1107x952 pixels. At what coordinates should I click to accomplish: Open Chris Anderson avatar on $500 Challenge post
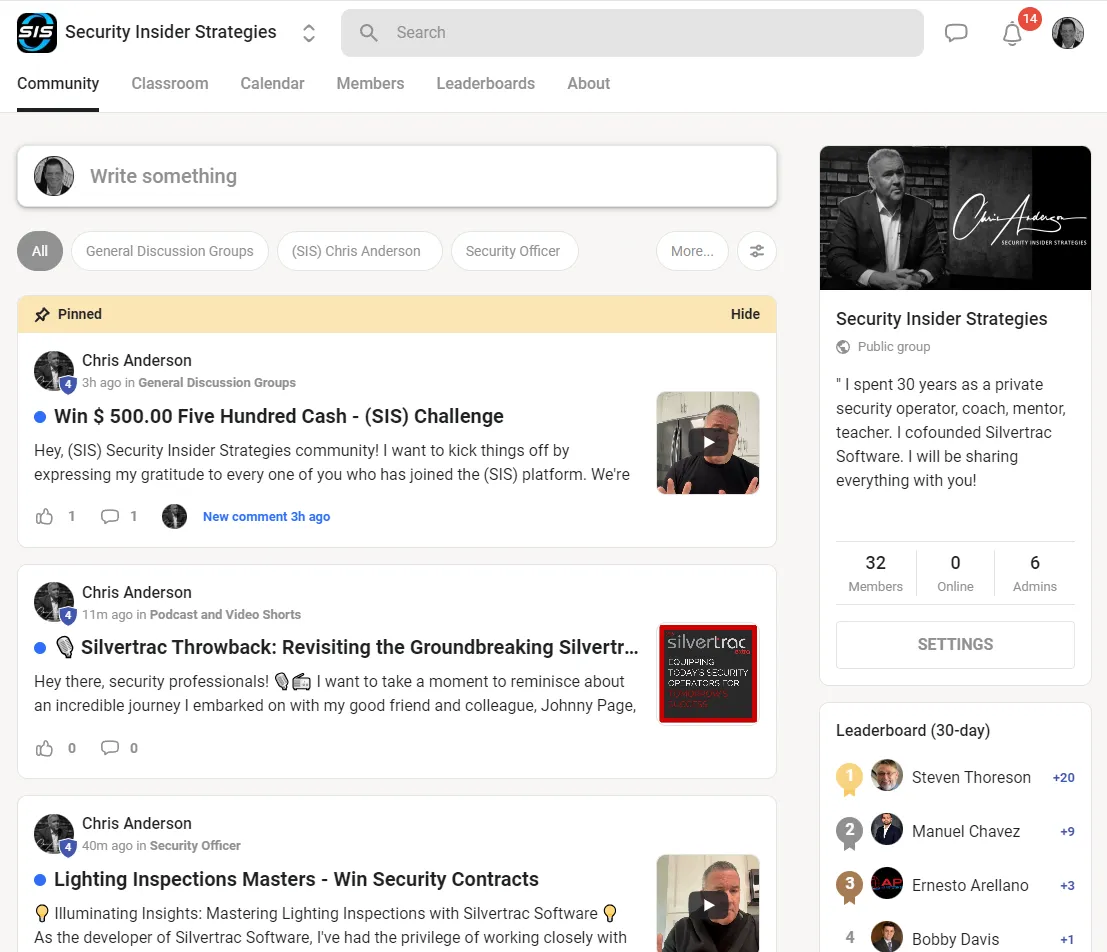coord(54,371)
